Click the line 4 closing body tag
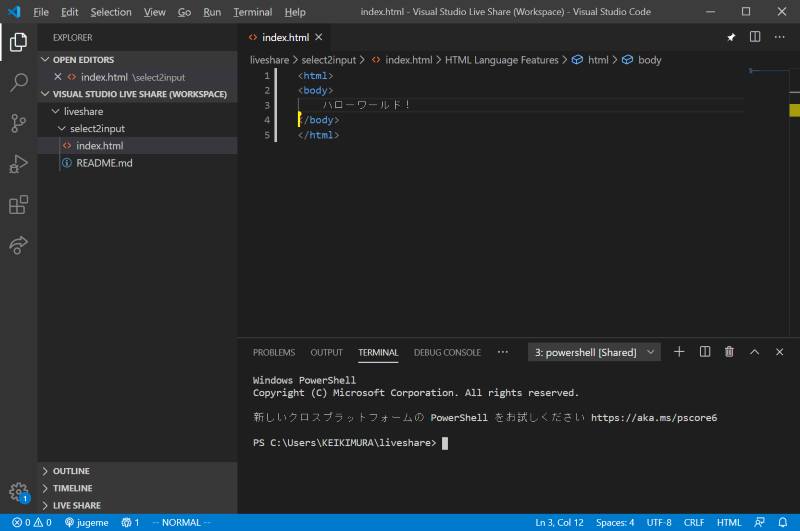Viewport: 800px width, 531px height. (319, 120)
